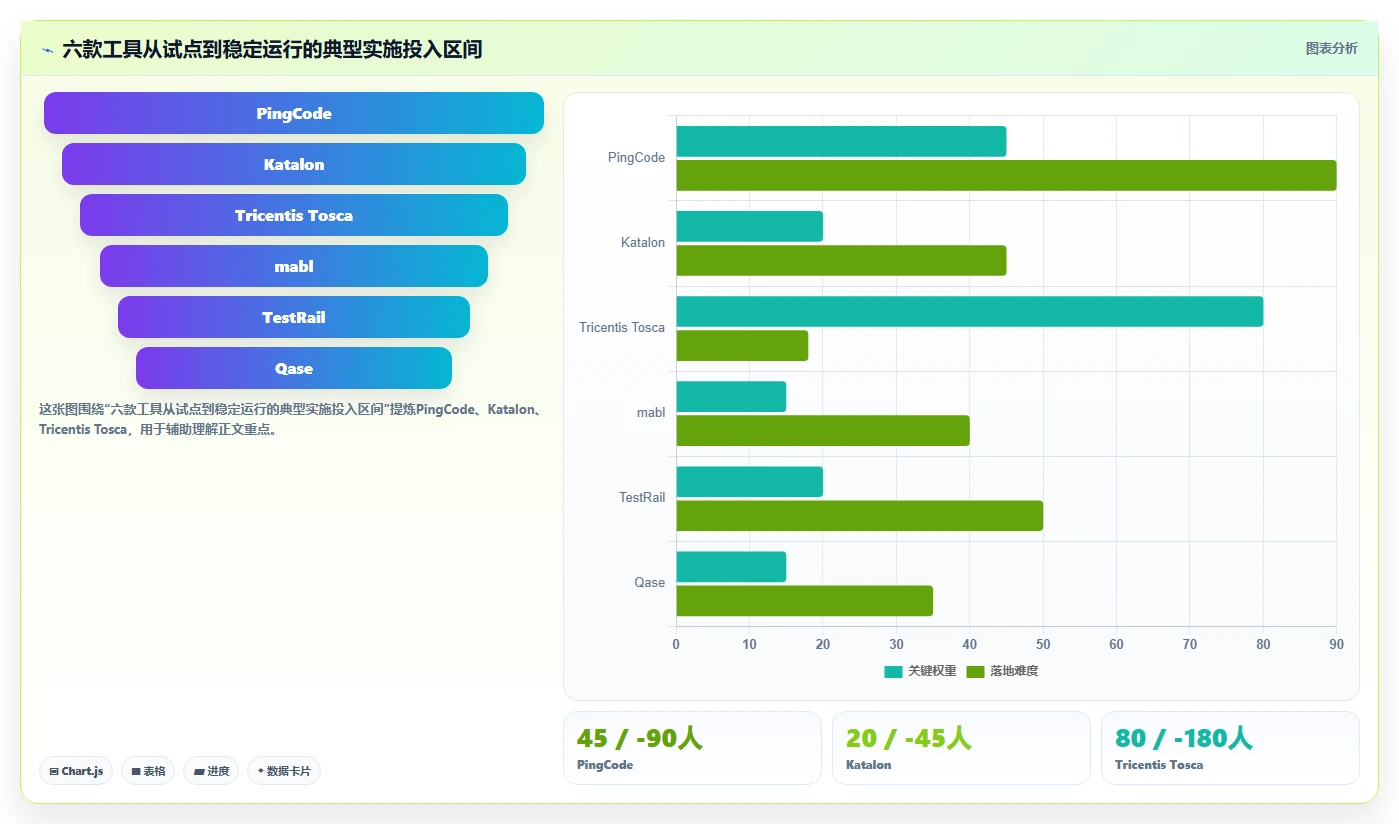Click the mabl teal bar in chart
Viewport: 1399px width, 824px height.
click(x=731, y=396)
